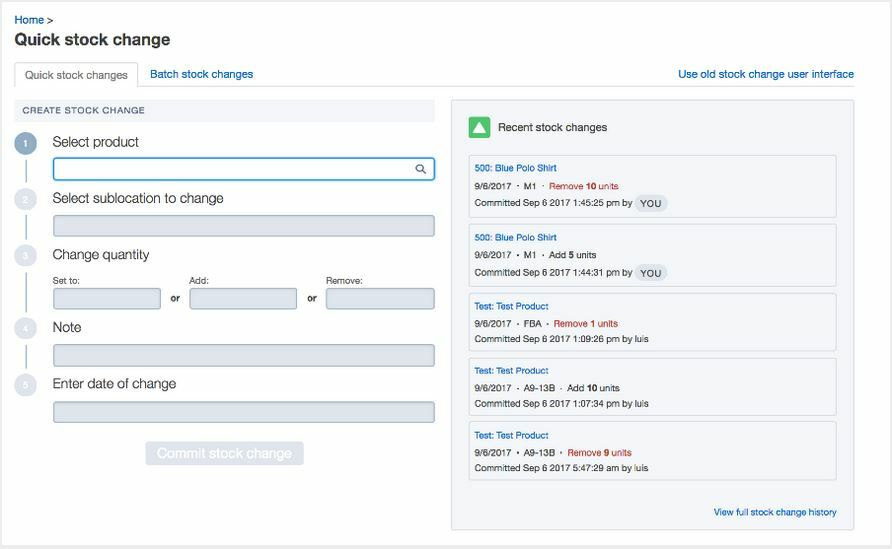Click the Remove quantity field

click(380, 299)
